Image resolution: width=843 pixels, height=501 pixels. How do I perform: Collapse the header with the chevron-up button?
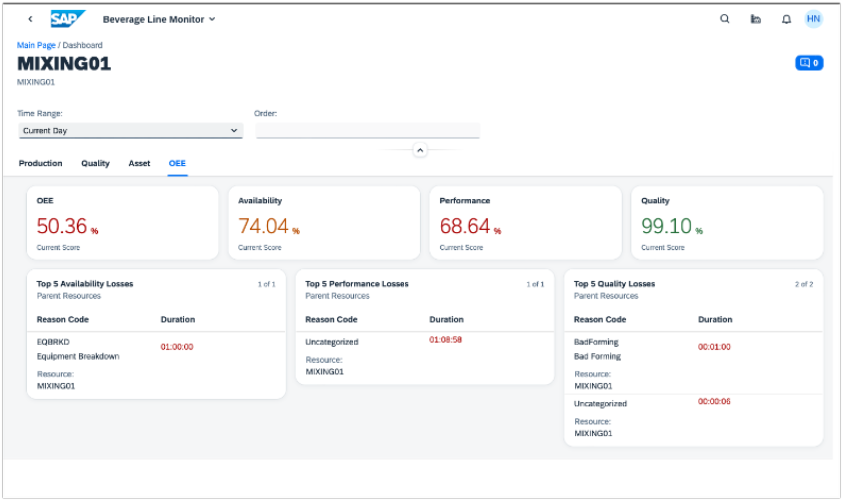click(x=420, y=151)
